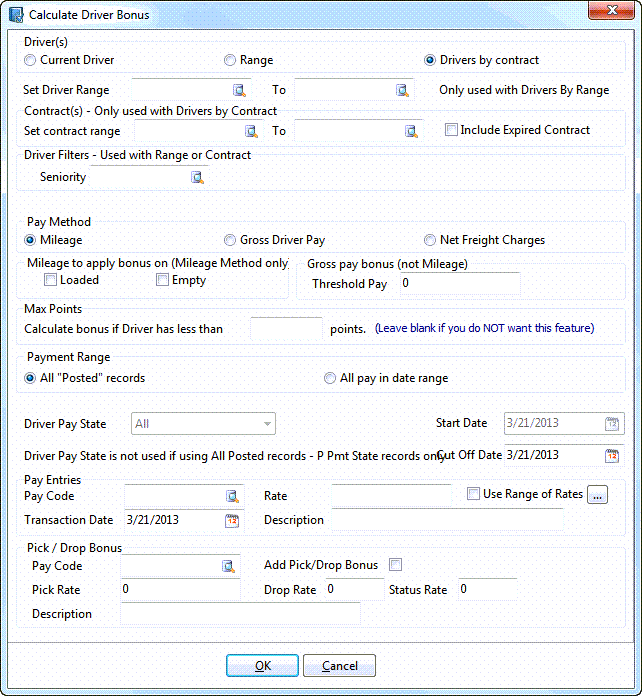Check the Loaded mileage checkbox
Screen dimensions: 642x696
tap(50, 281)
